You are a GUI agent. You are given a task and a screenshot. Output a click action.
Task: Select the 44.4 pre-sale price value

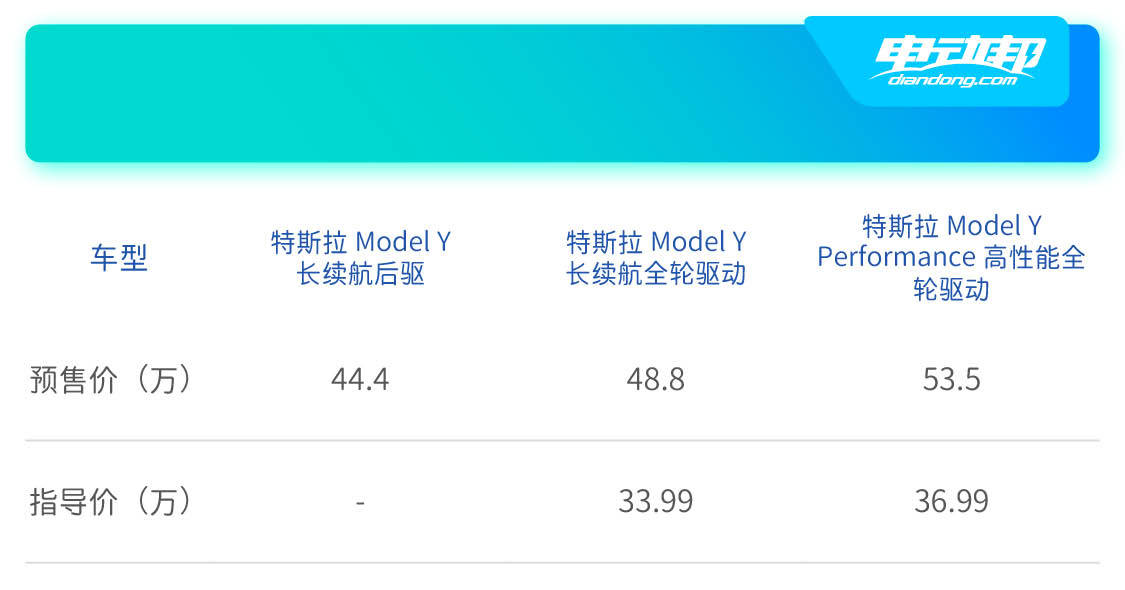tap(360, 380)
